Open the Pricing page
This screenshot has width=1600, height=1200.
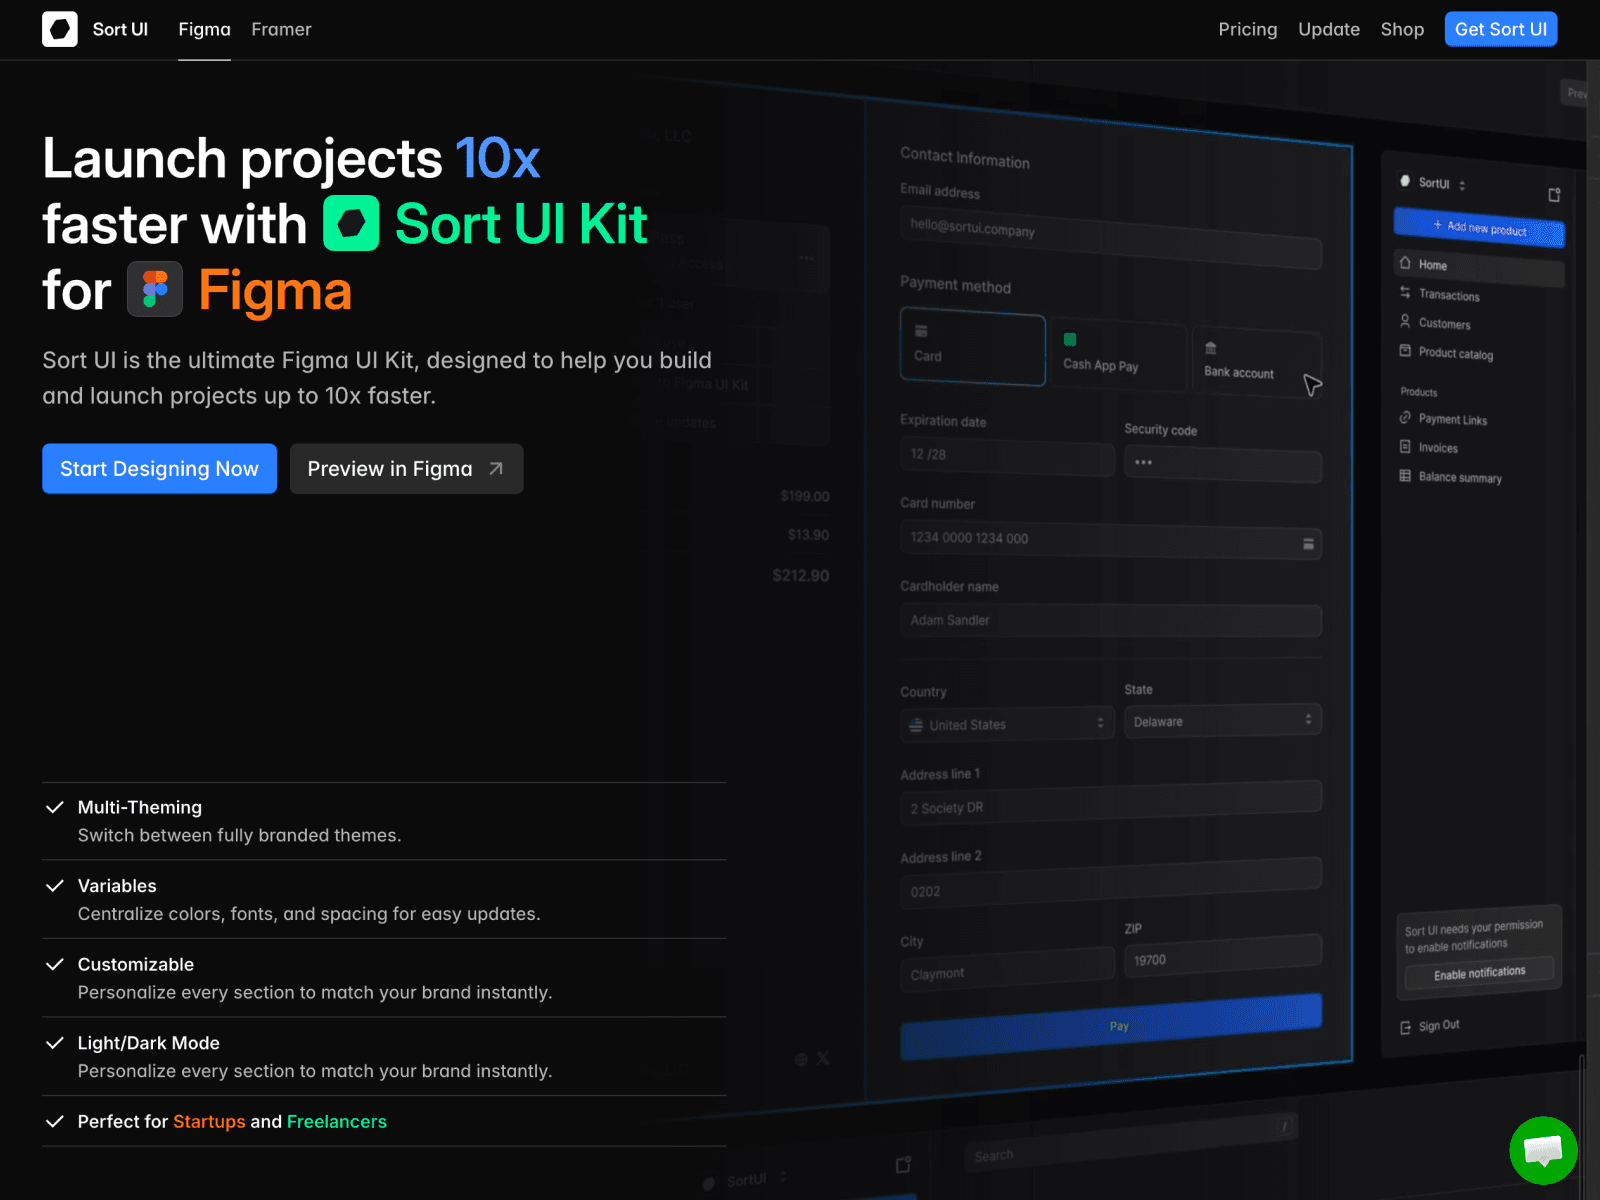(1247, 30)
